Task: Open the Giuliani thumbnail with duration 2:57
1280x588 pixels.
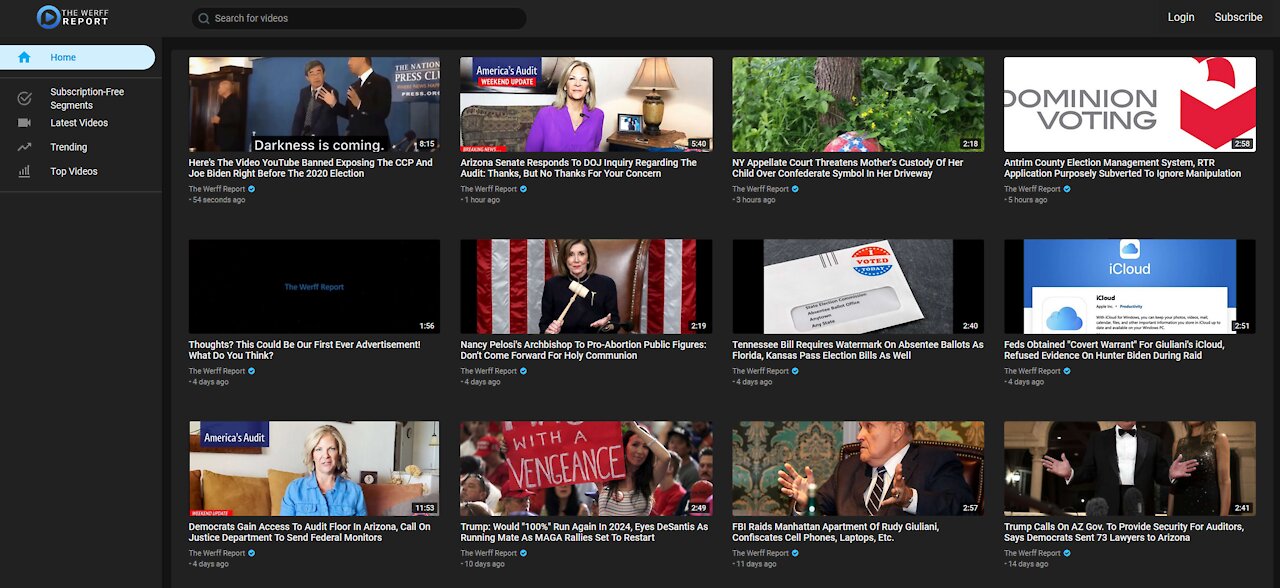Action: coord(858,468)
